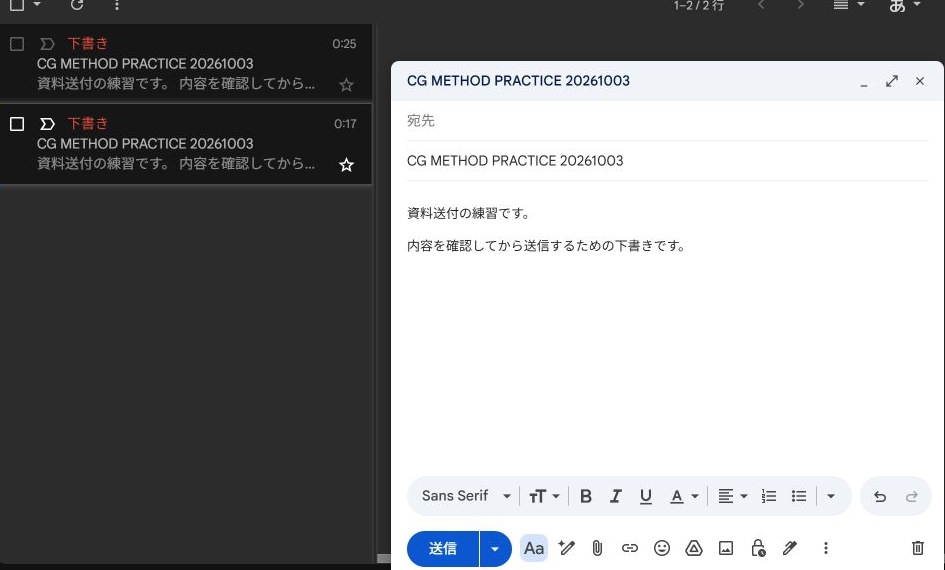Toggle the importance marker on the 0:17 draft
945x570 pixels.
(x=47, y=124)
